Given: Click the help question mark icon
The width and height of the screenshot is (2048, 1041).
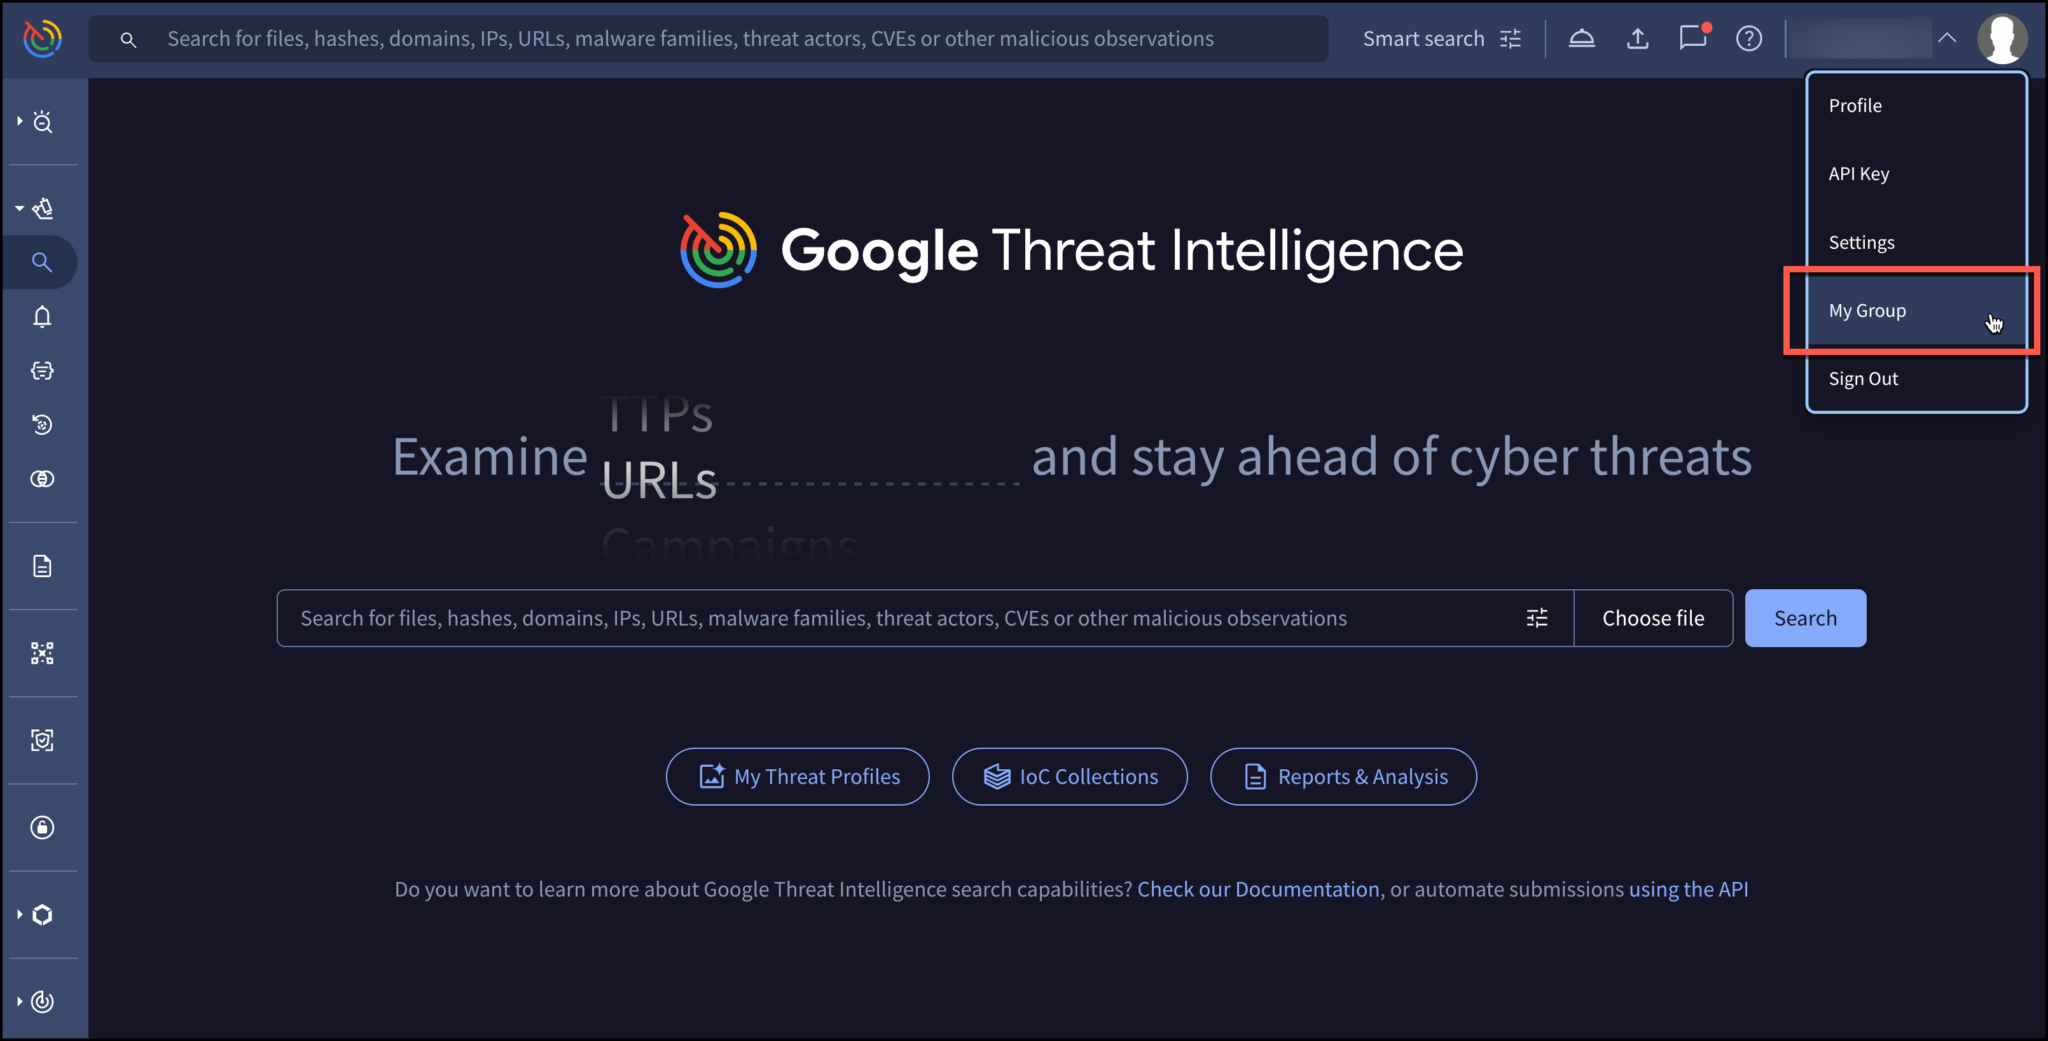Looking at the screenshot, I should (1749, 38).
